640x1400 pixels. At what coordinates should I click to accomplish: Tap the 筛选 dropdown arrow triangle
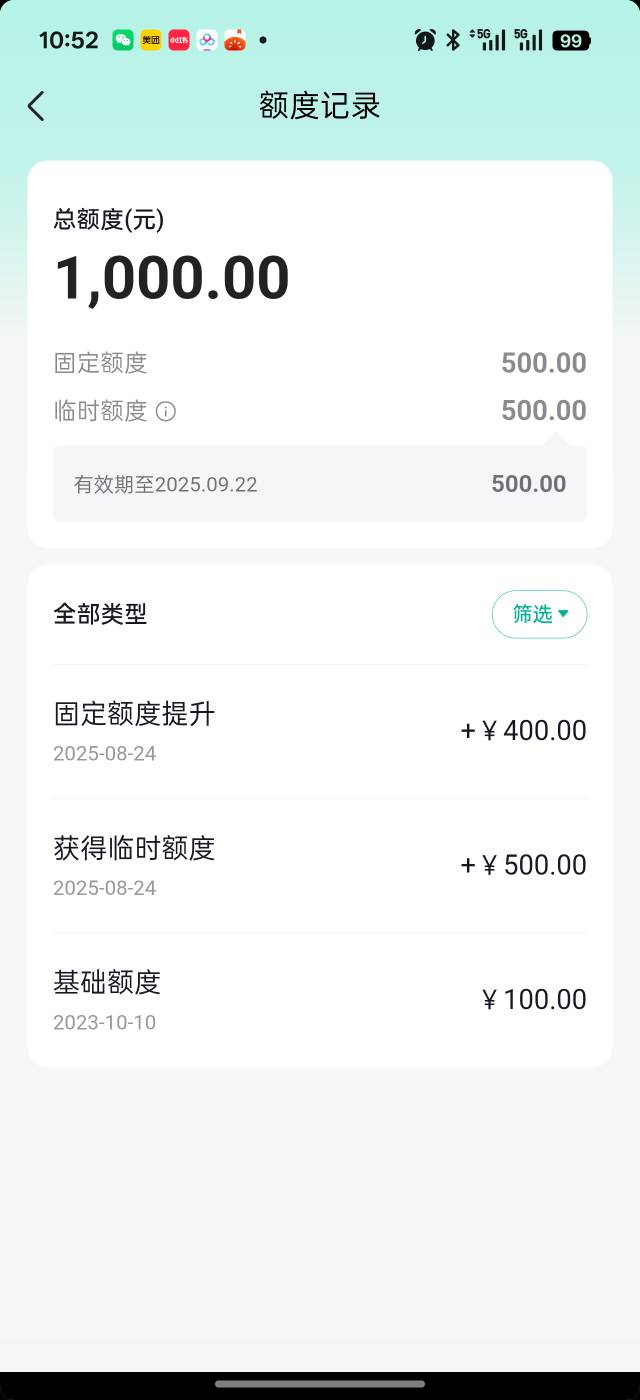pyautogui.click(x=564, y=614)
